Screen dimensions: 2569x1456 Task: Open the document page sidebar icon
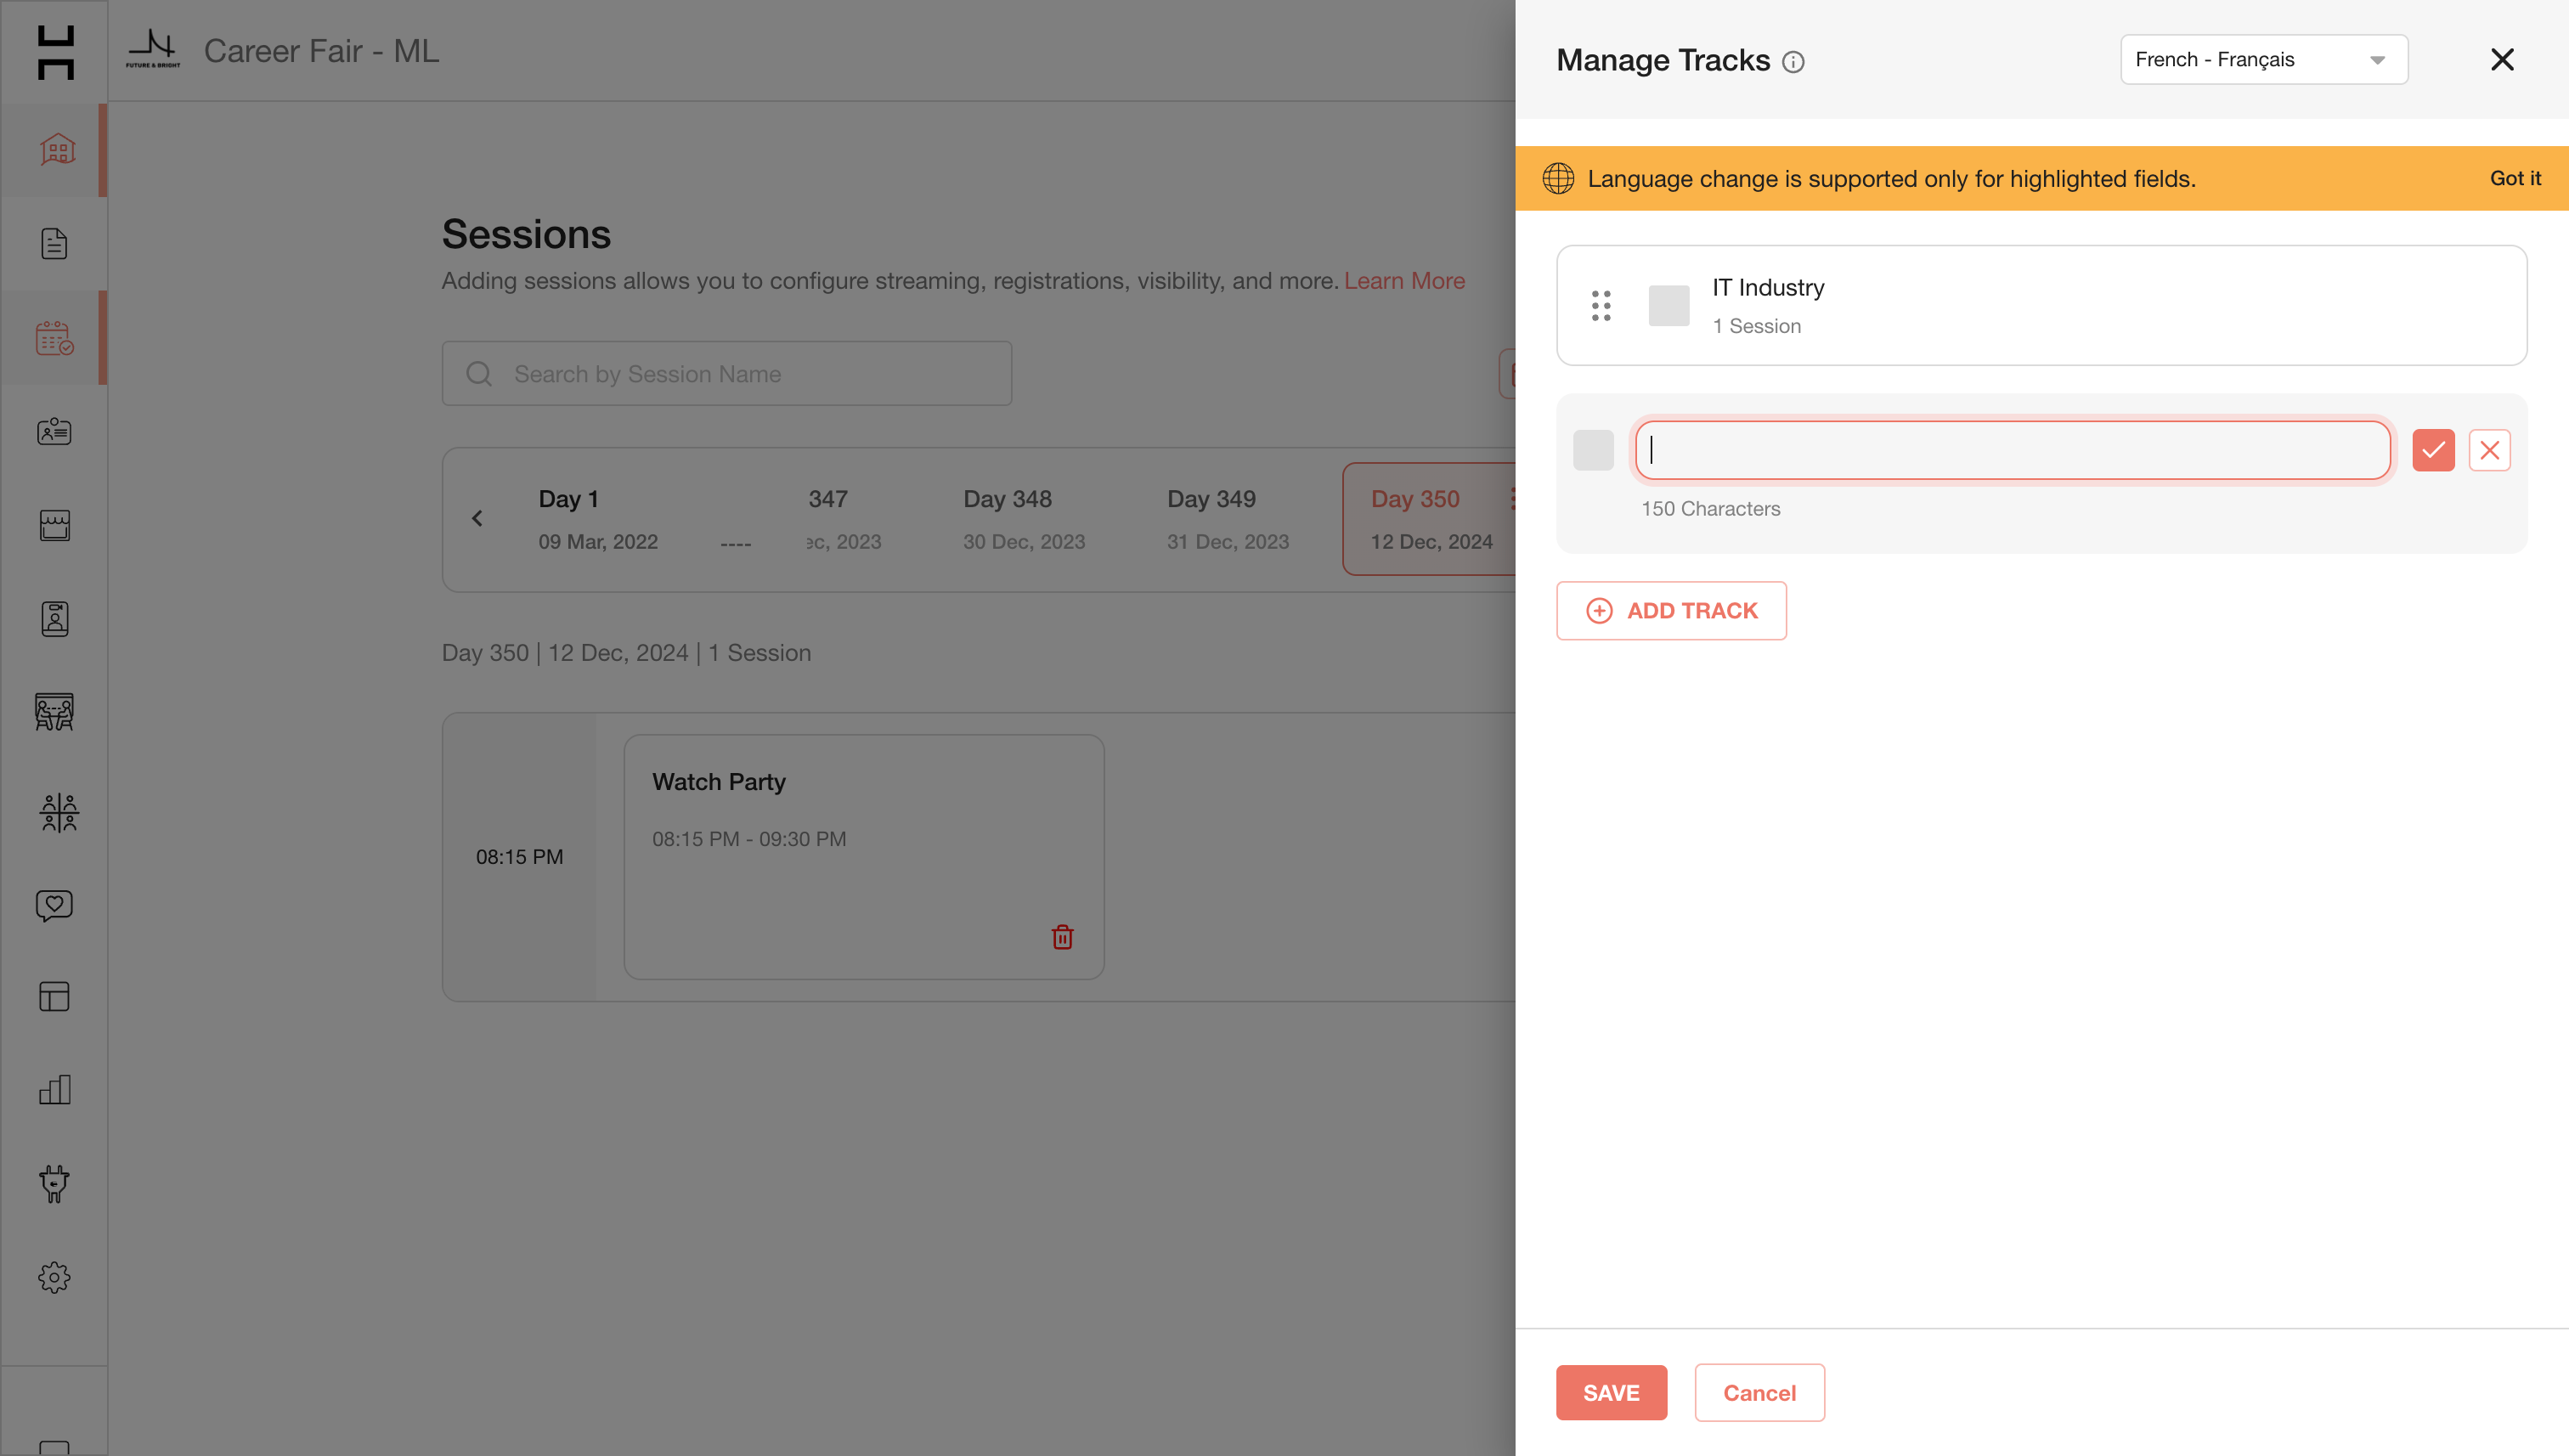point(55,243)
